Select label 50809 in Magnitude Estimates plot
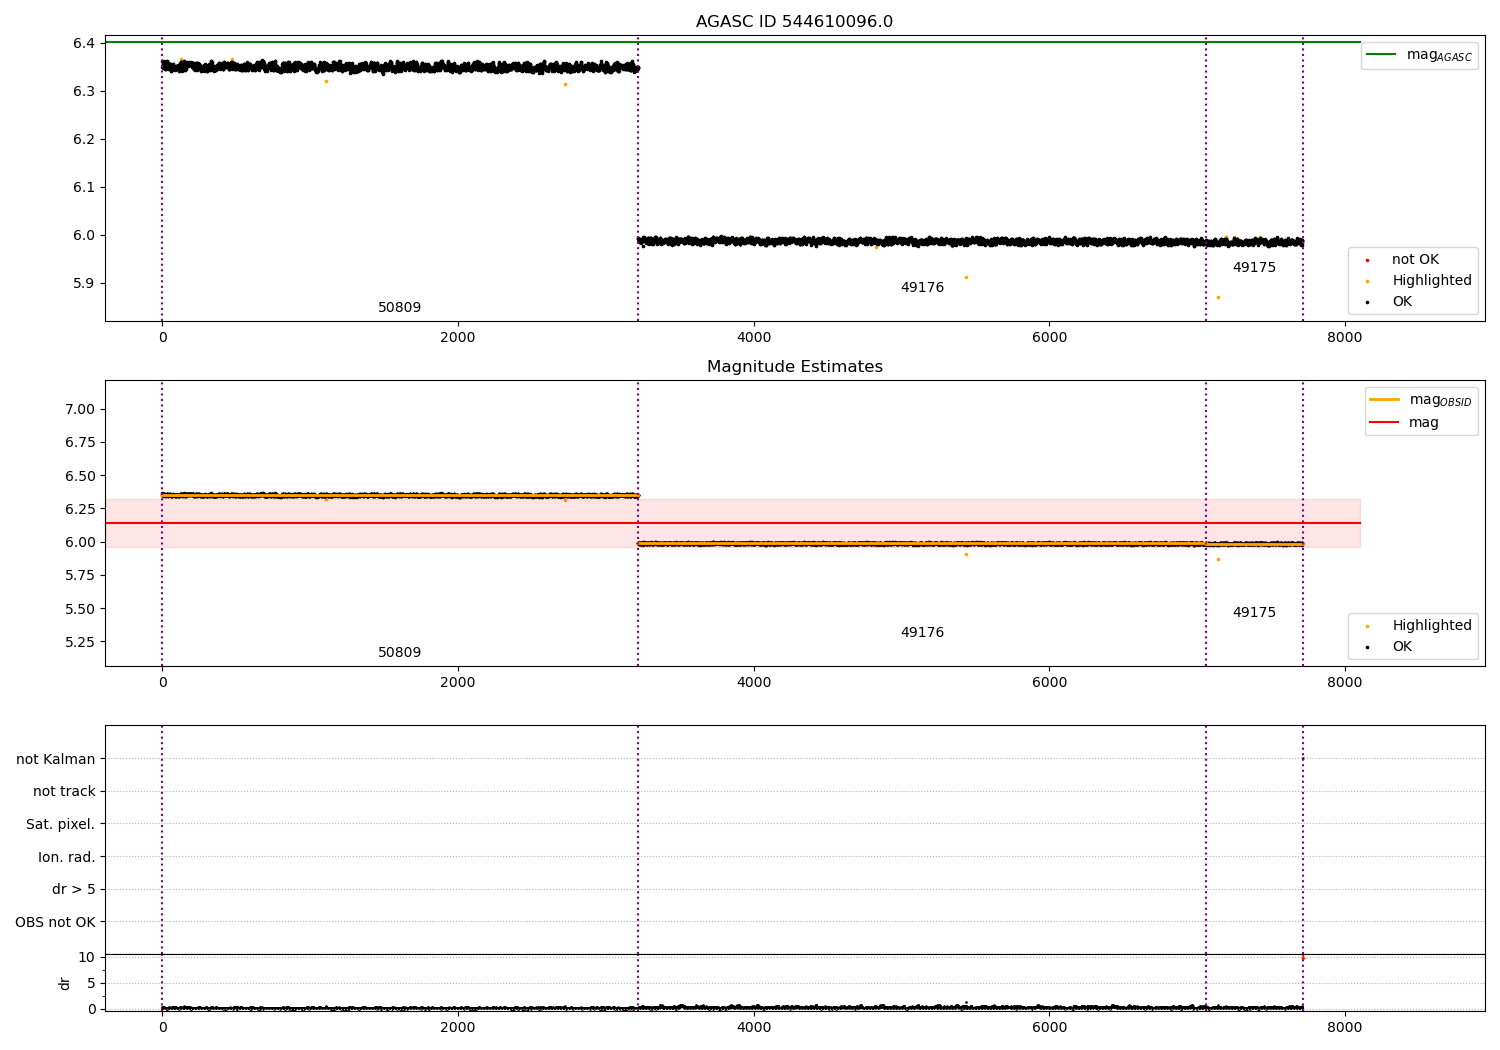 pos(399,653)
